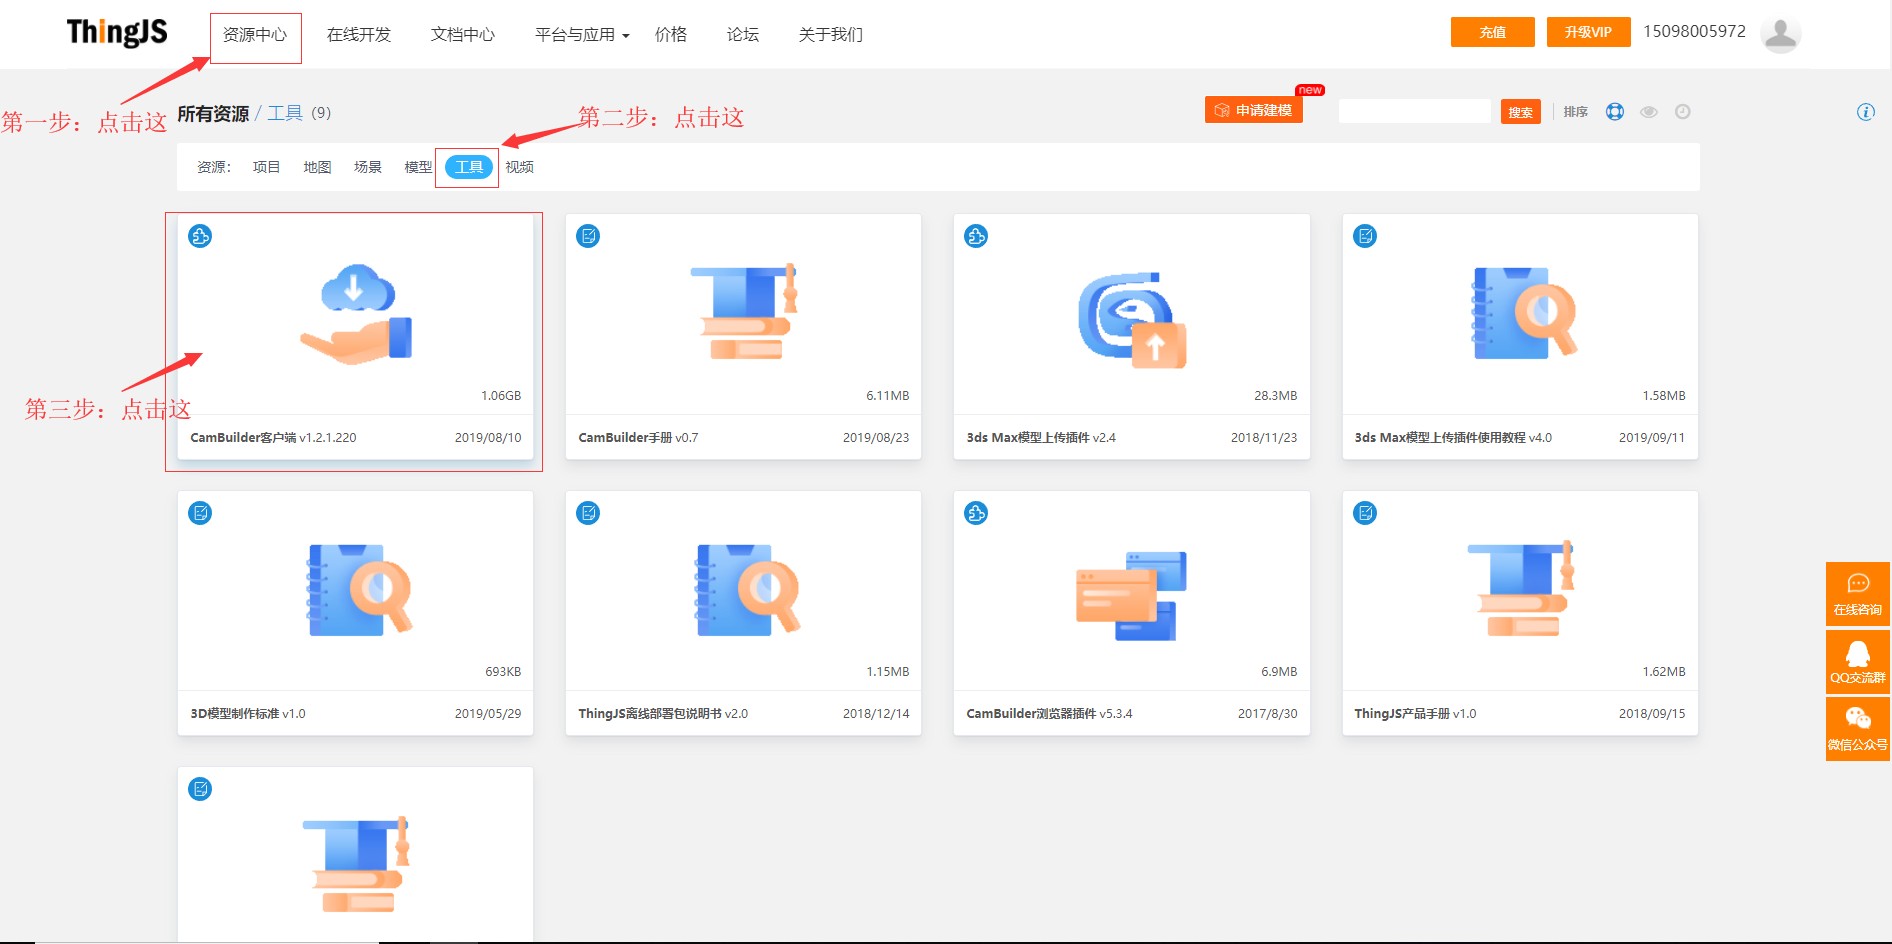This screenshot has height=944, width=1892.
Task: Open the 3D模型制作标准 notebook thumbnail
Action: pyautogui.click(x=359, y=590)
